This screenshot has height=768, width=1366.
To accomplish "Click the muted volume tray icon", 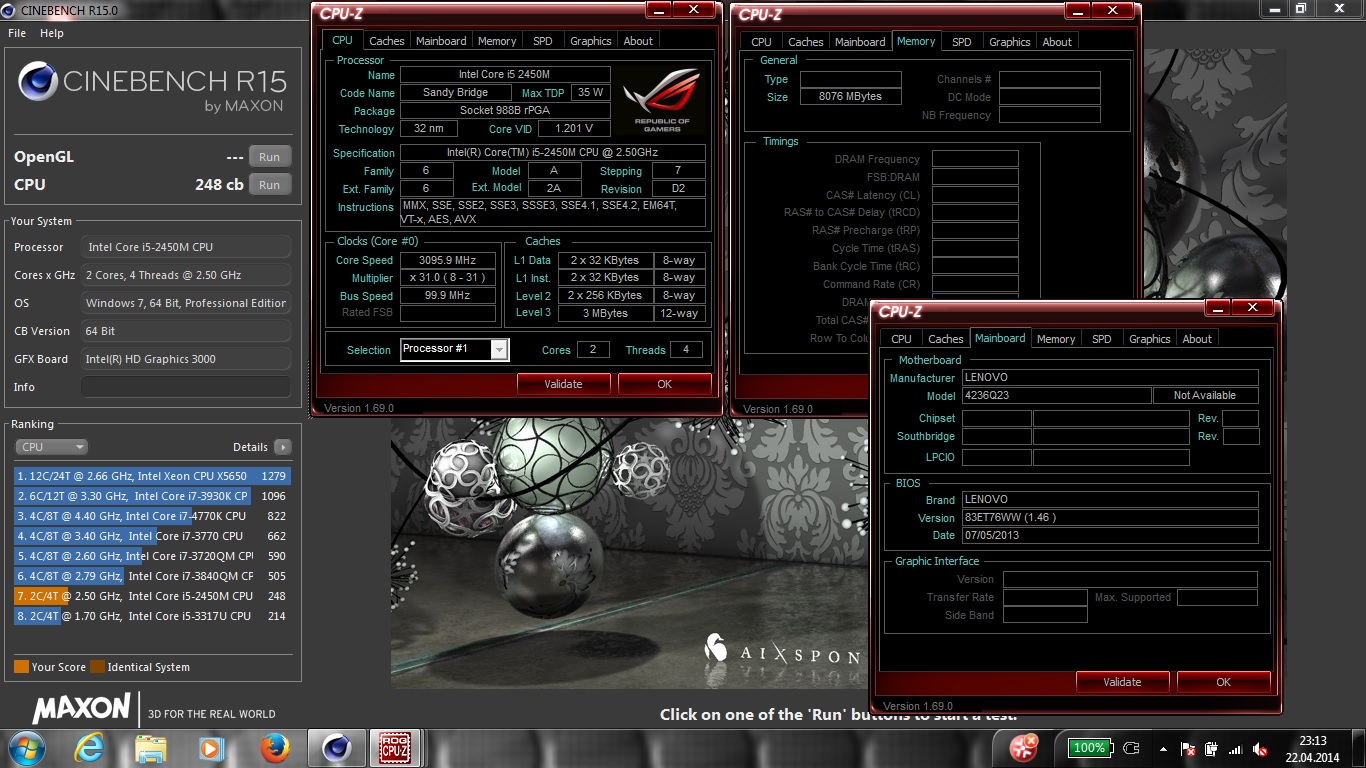I will pyautogui.click(x=1260, y=748).
